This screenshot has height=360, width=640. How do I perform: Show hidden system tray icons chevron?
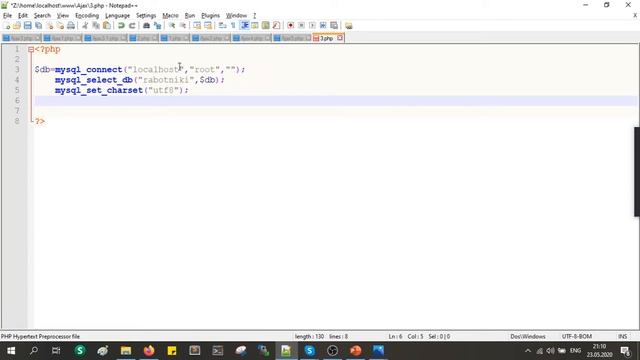coord(527,351)
